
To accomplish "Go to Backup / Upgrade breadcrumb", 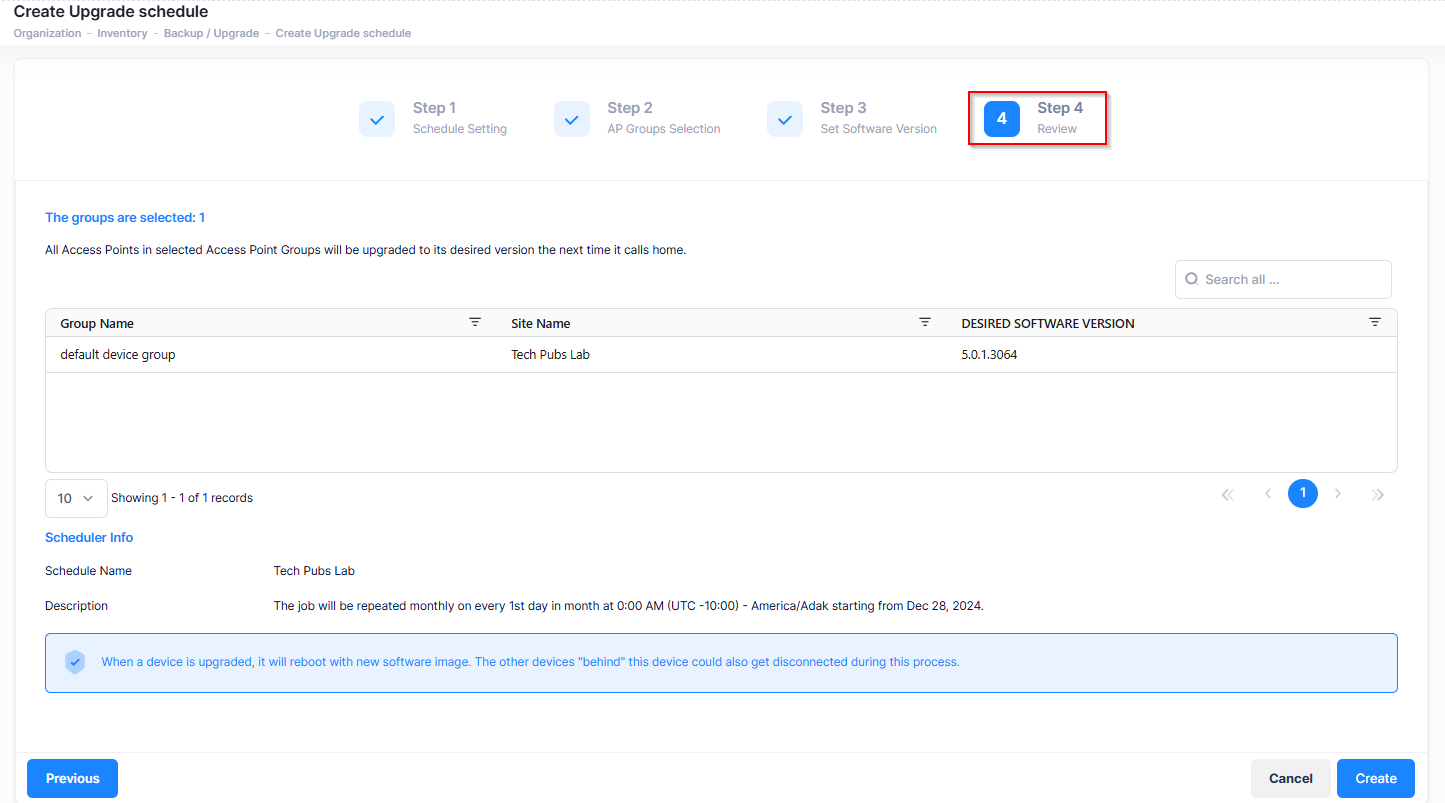I will (211, 33).
